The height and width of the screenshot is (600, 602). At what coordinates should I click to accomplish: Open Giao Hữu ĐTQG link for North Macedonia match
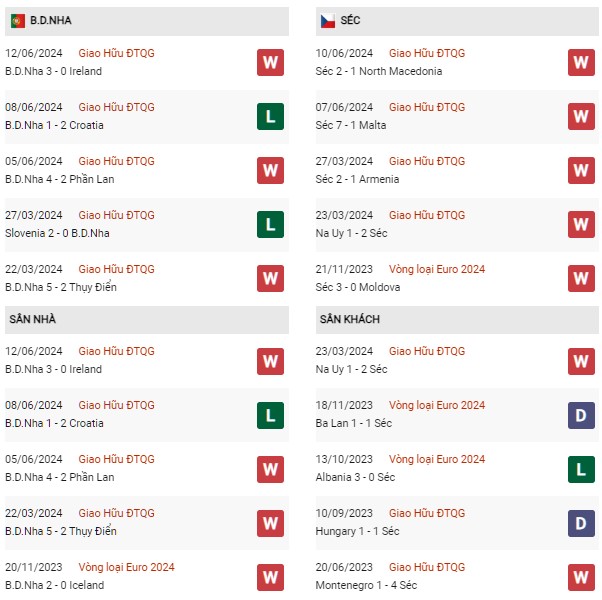427,53
